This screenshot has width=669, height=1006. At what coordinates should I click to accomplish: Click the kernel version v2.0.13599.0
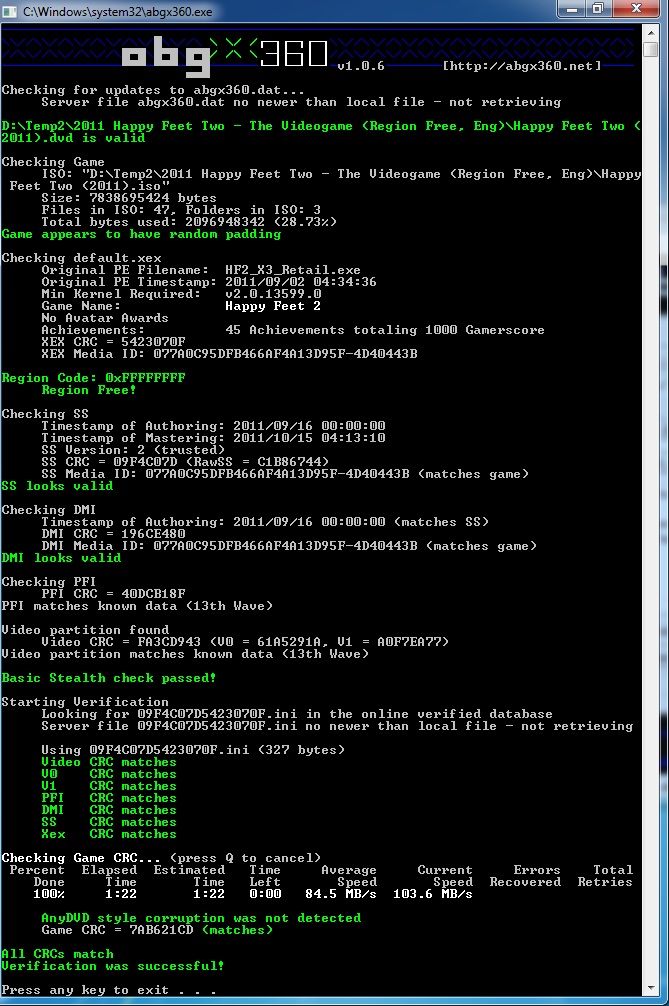pyautogui.click(x=273, y=294)
